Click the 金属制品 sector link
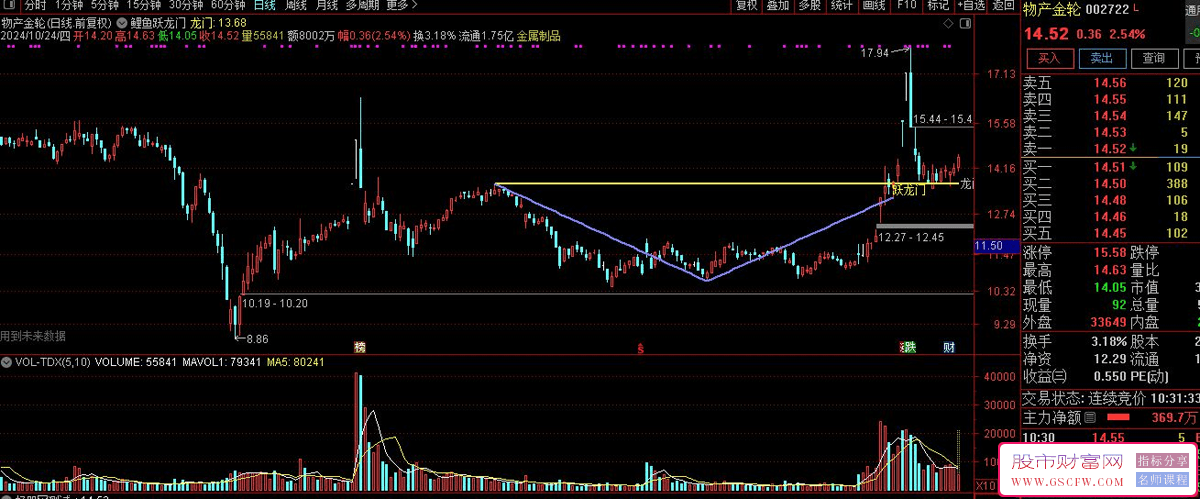The height and width of the screenshot is (499, 1200). click(538, 36)
